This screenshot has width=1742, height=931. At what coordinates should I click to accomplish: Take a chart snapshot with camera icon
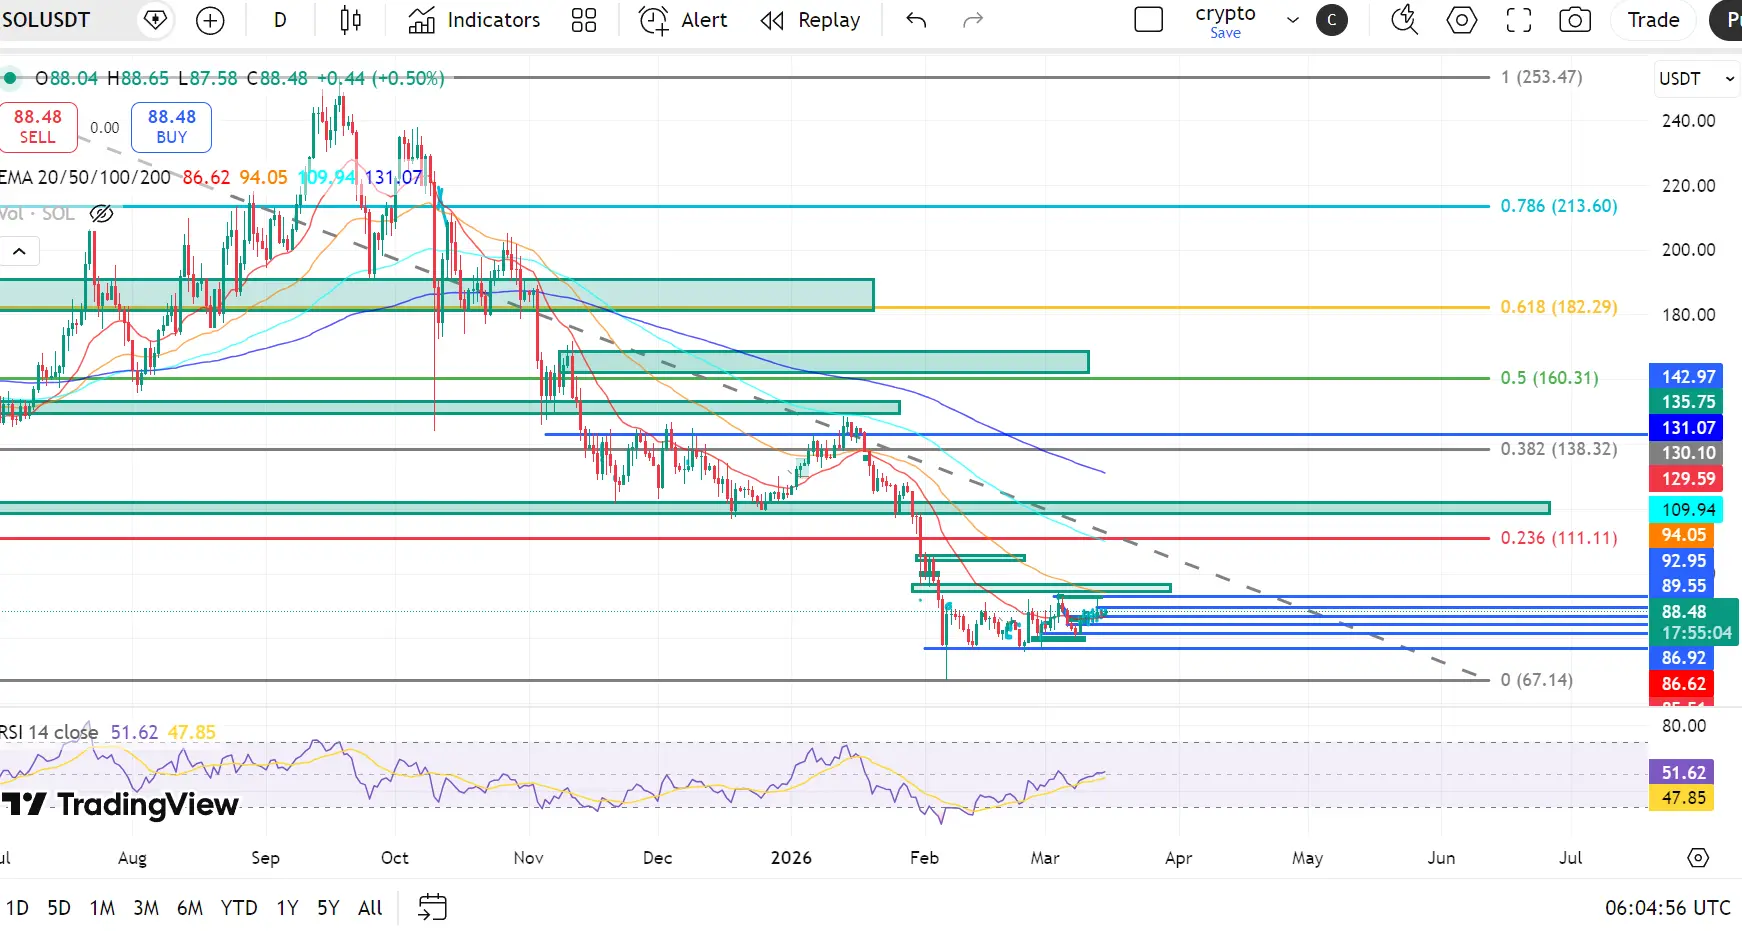[x=1575, y=20]
